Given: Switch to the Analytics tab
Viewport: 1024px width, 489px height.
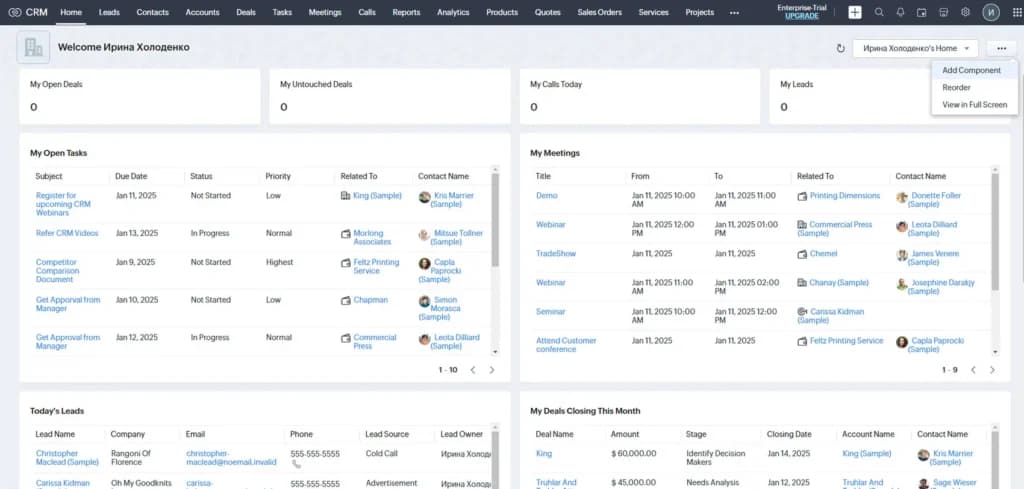Looking at the screenshot, I should point(453,12).
